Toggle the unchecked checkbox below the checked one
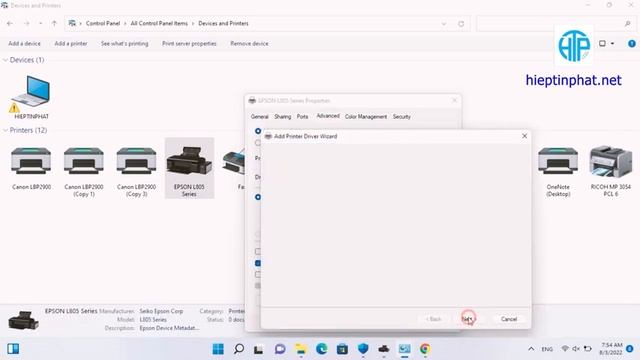This screenshot has width=640, height=360. [258, 275]
